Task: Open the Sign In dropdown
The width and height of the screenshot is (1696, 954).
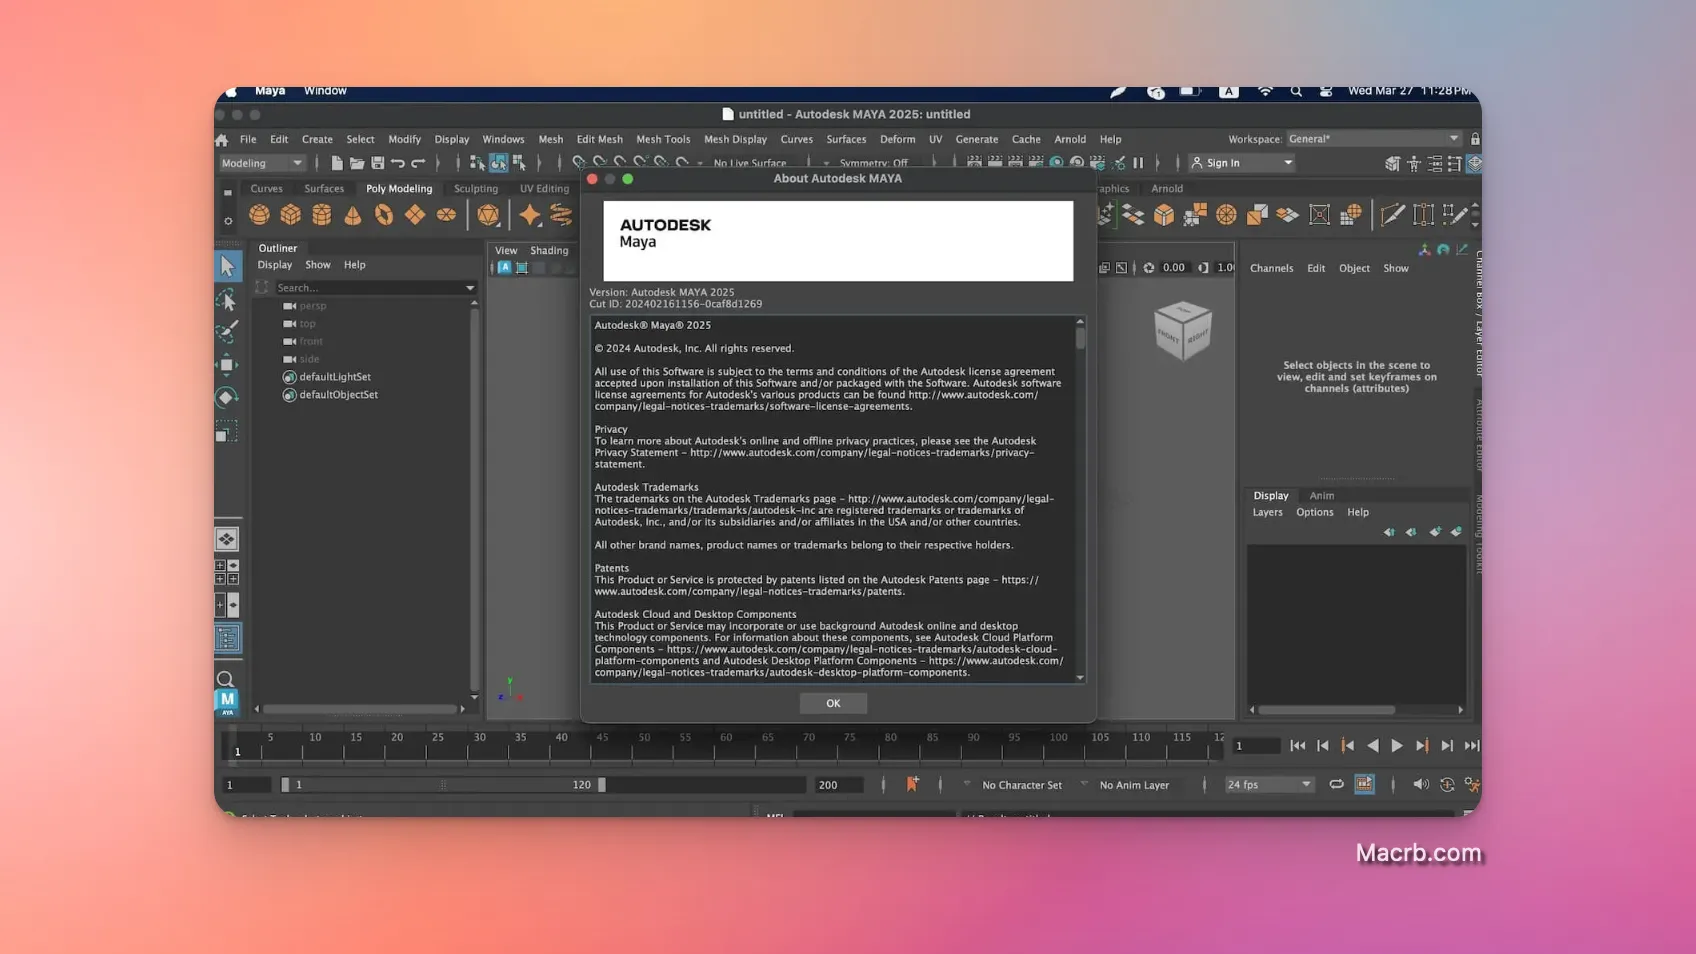Action: (x=1241, y=163)
